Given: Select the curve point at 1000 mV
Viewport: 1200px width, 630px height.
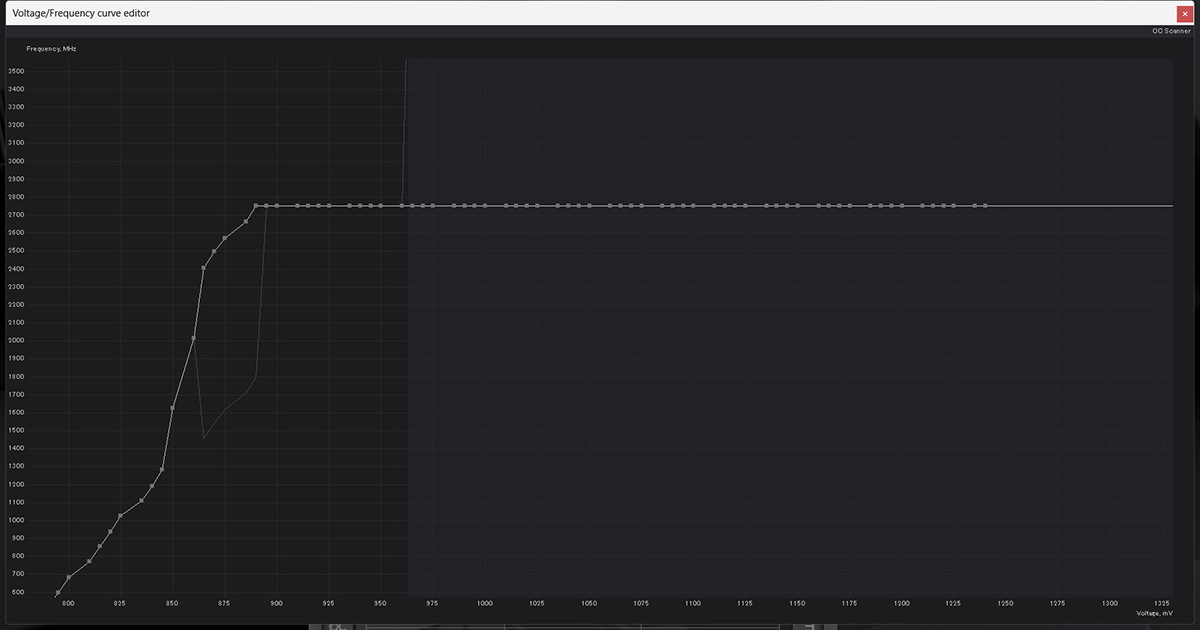Looking at the screenshot, I should (485, 206).
